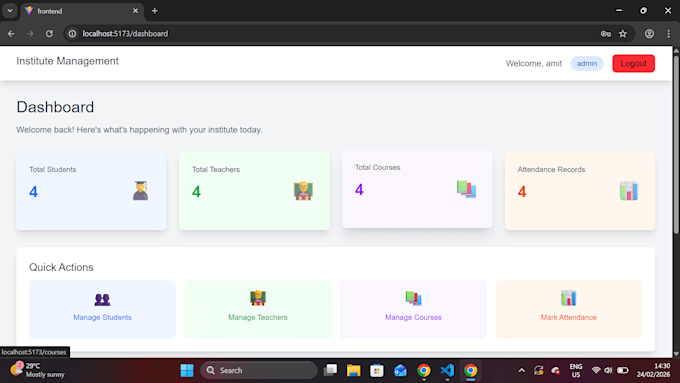Image resolution: width=680 pixels, height=383 pixels.
Task: Open Manage Students quick action
Action: [102, 309]
